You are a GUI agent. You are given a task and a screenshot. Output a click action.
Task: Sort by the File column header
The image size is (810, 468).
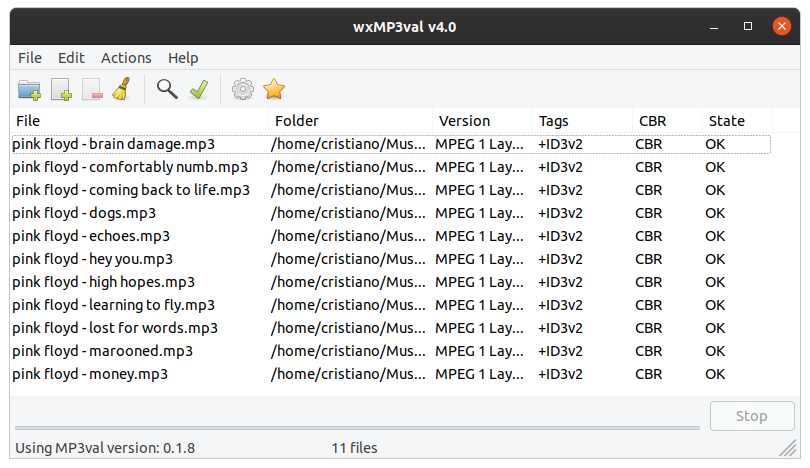(x=139, y=121)
